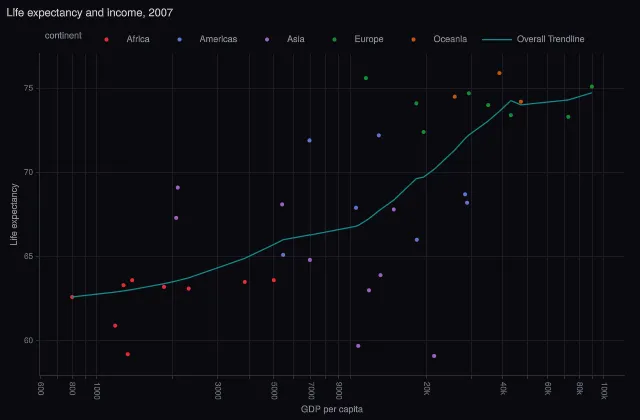Select the lowest purple Asia point near 20k

point(434,356)
